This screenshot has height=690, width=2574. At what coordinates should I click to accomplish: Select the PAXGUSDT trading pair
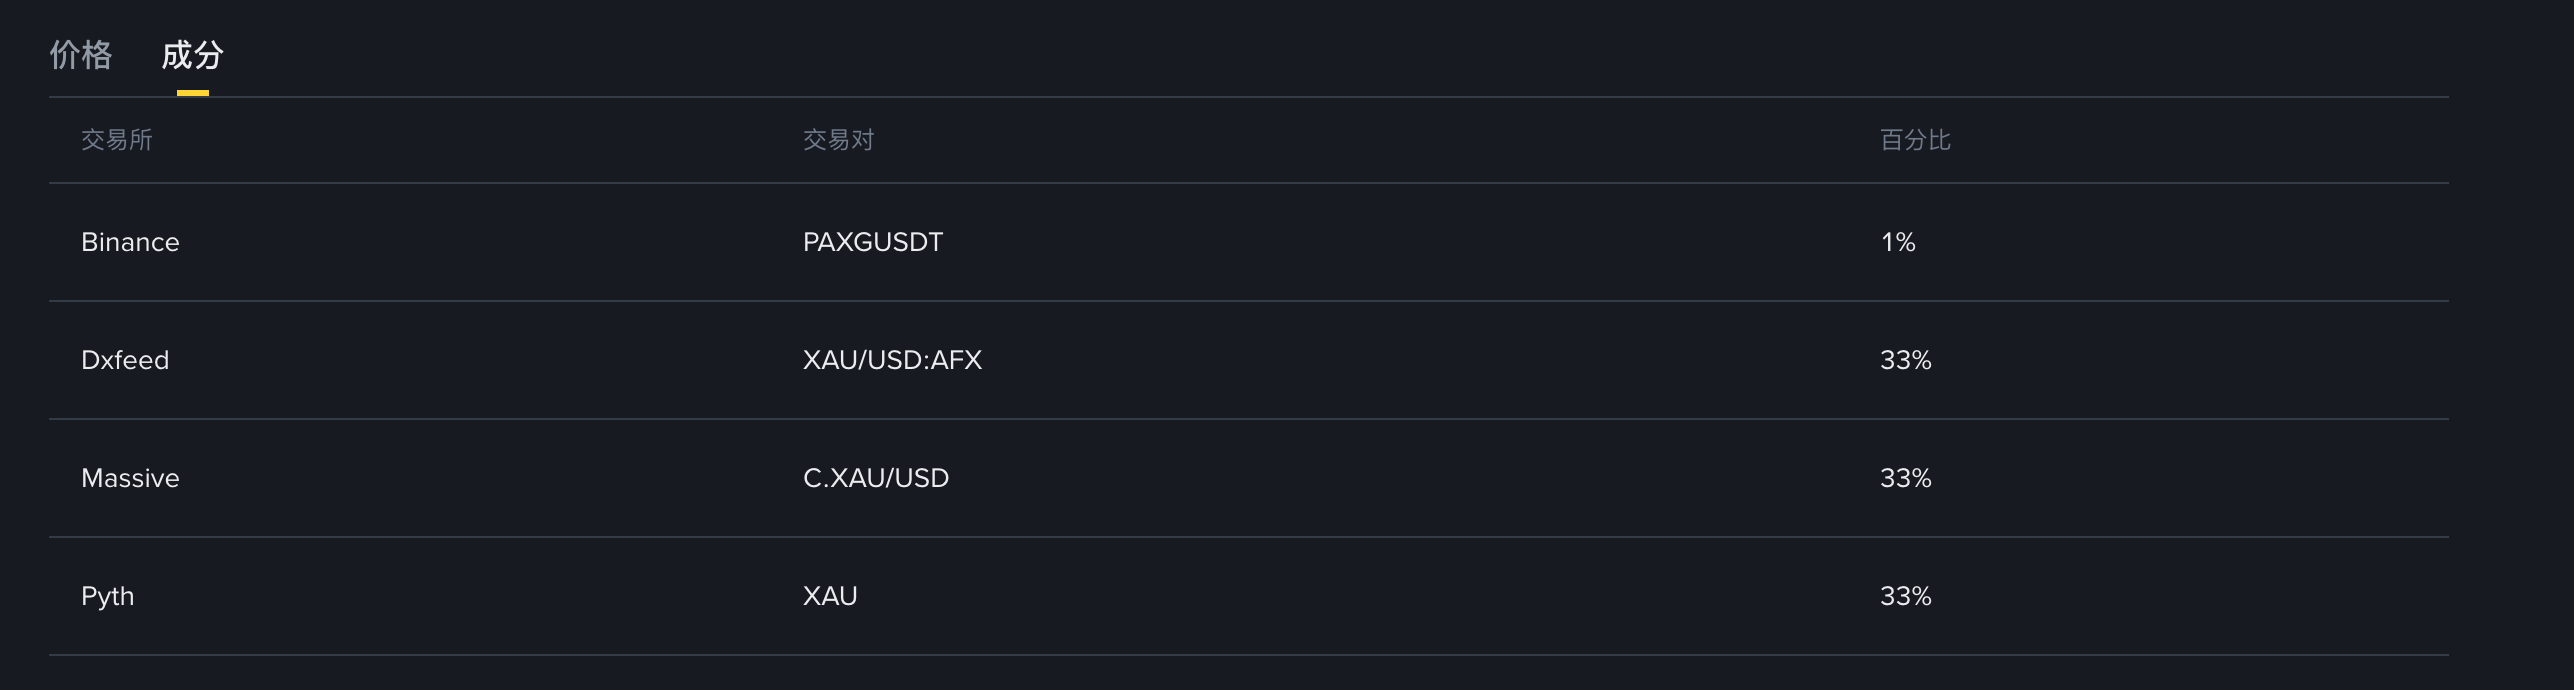pyautogui.click(x=872, y=242)
